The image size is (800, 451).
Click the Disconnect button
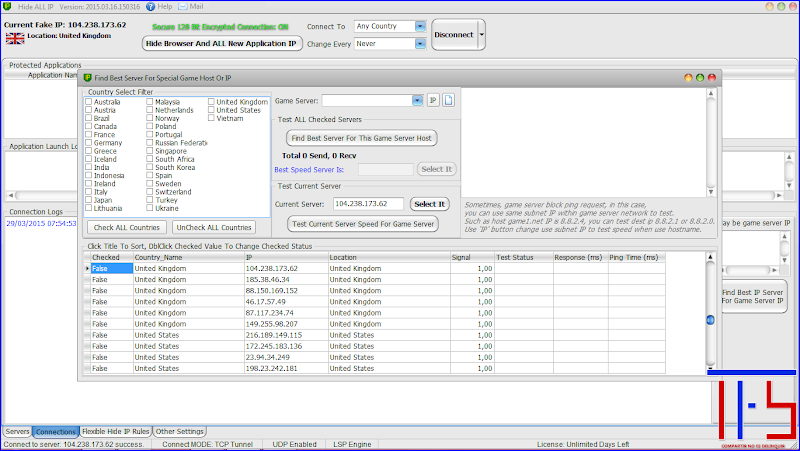(x=454, y=35)
